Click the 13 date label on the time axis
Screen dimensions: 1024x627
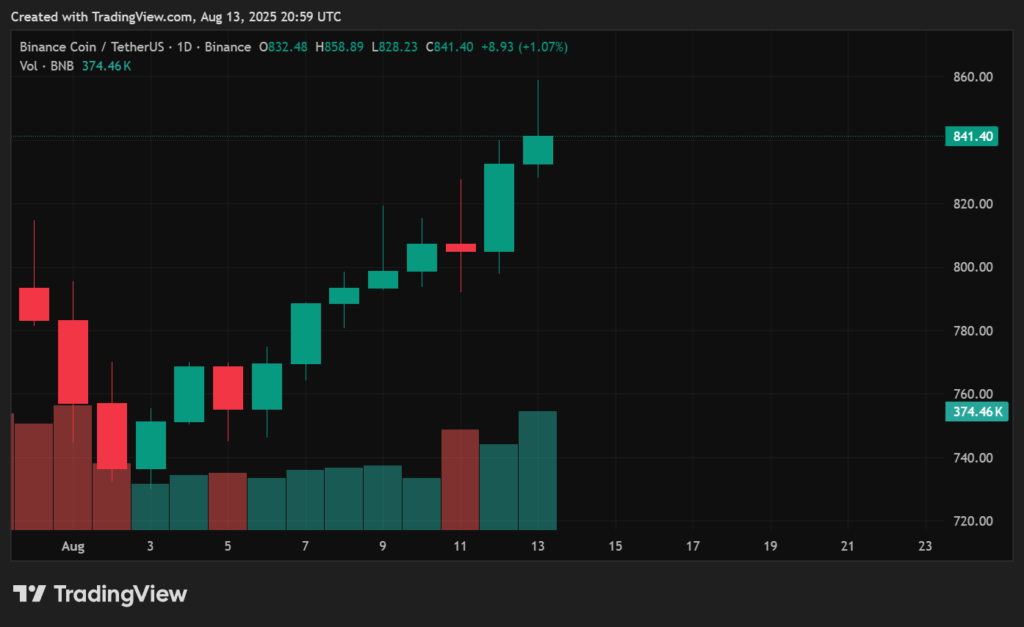(537, 546)
